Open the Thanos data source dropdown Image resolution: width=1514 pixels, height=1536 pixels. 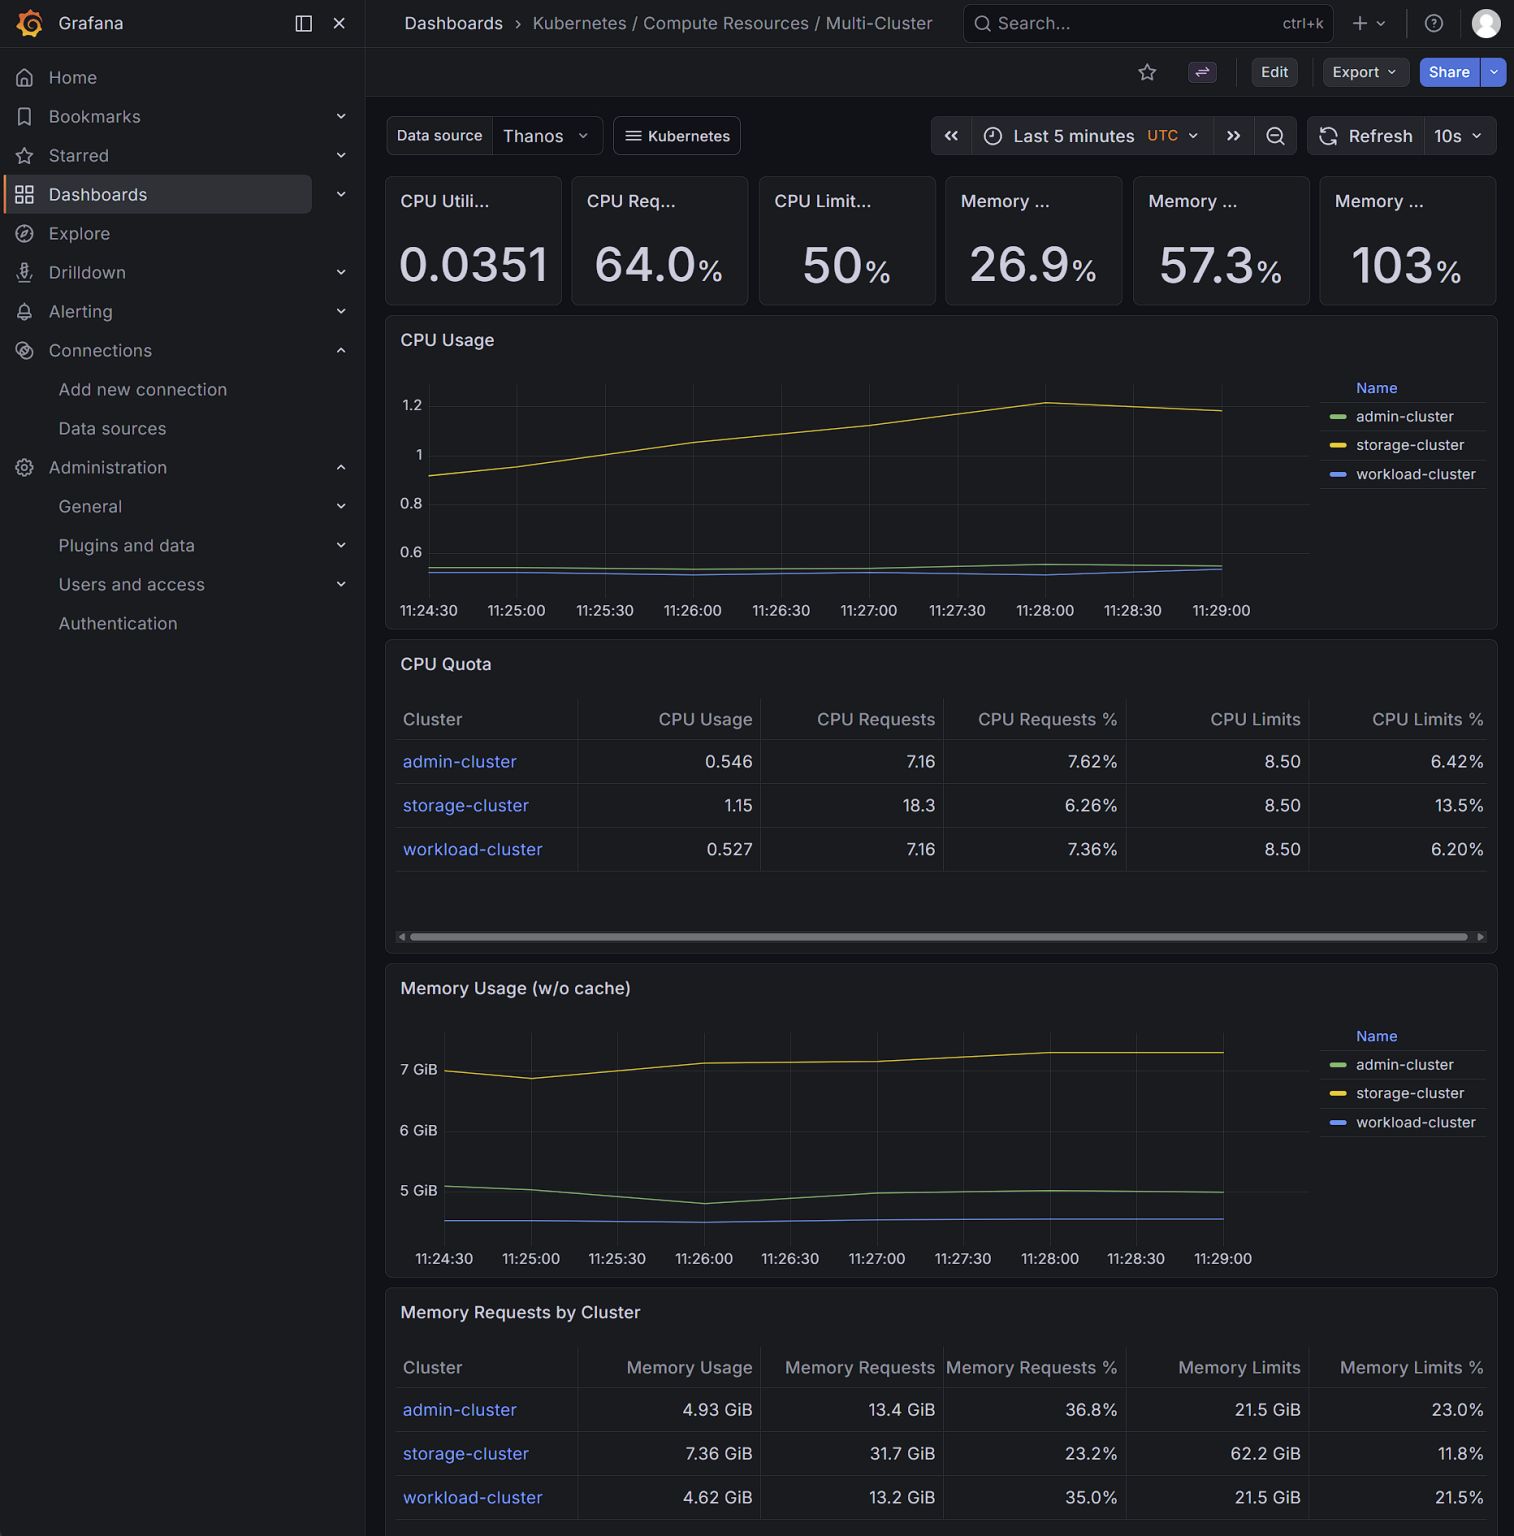tap(546, 136)
